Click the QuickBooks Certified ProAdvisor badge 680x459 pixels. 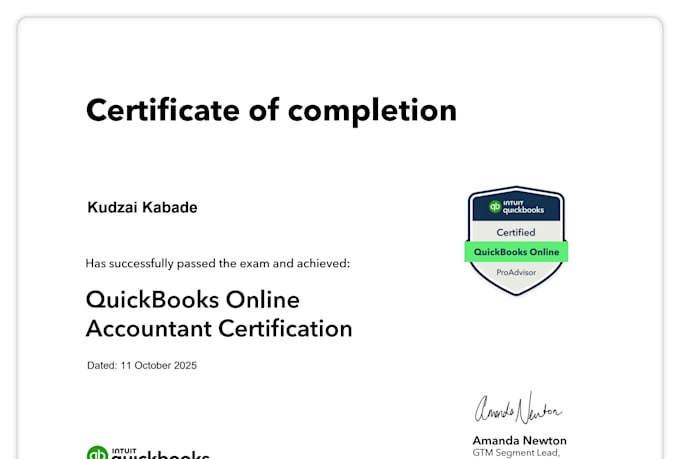[516, 241]
